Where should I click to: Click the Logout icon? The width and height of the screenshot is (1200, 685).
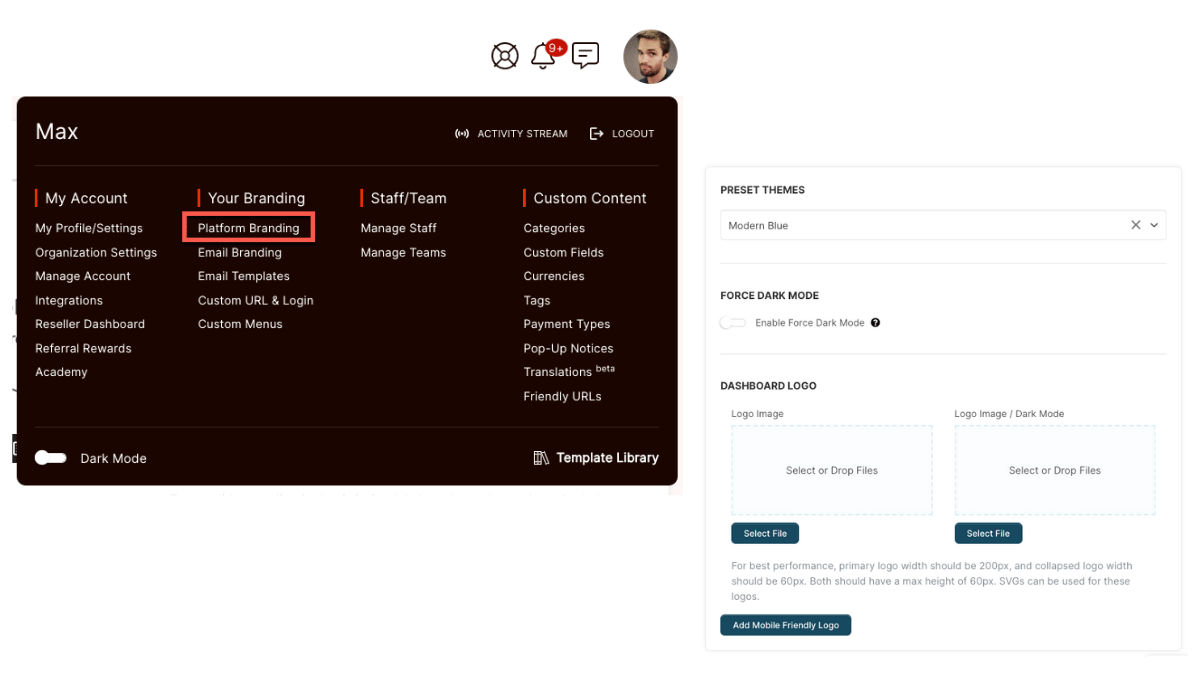597,134
